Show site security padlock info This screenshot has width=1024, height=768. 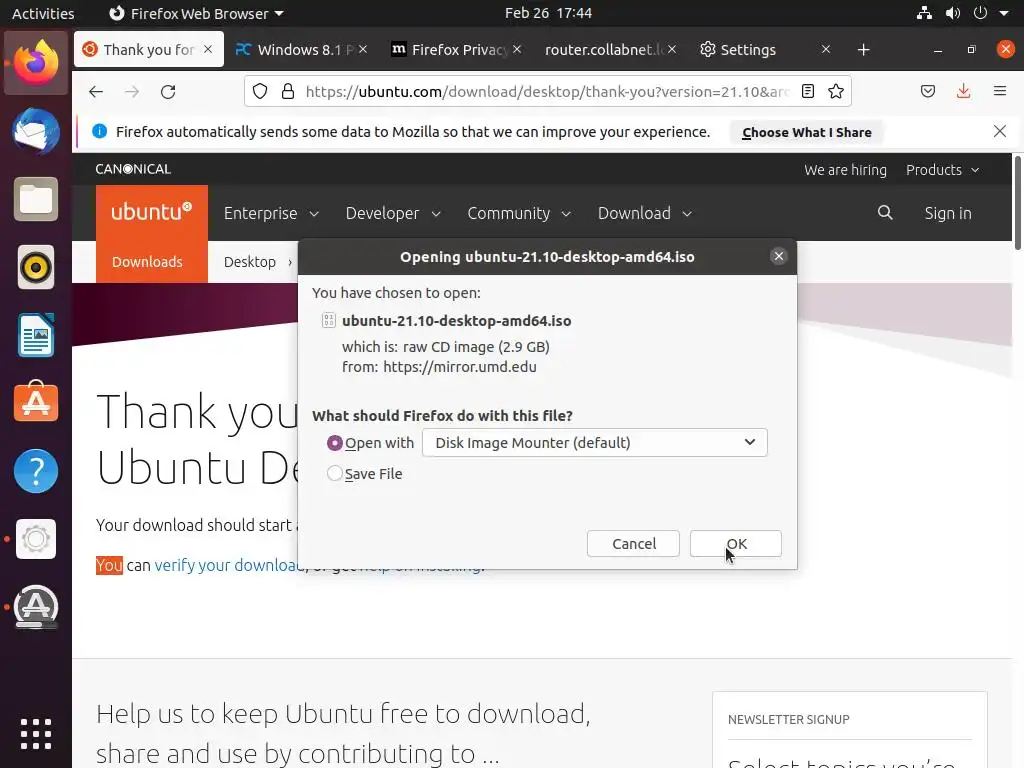287,91
